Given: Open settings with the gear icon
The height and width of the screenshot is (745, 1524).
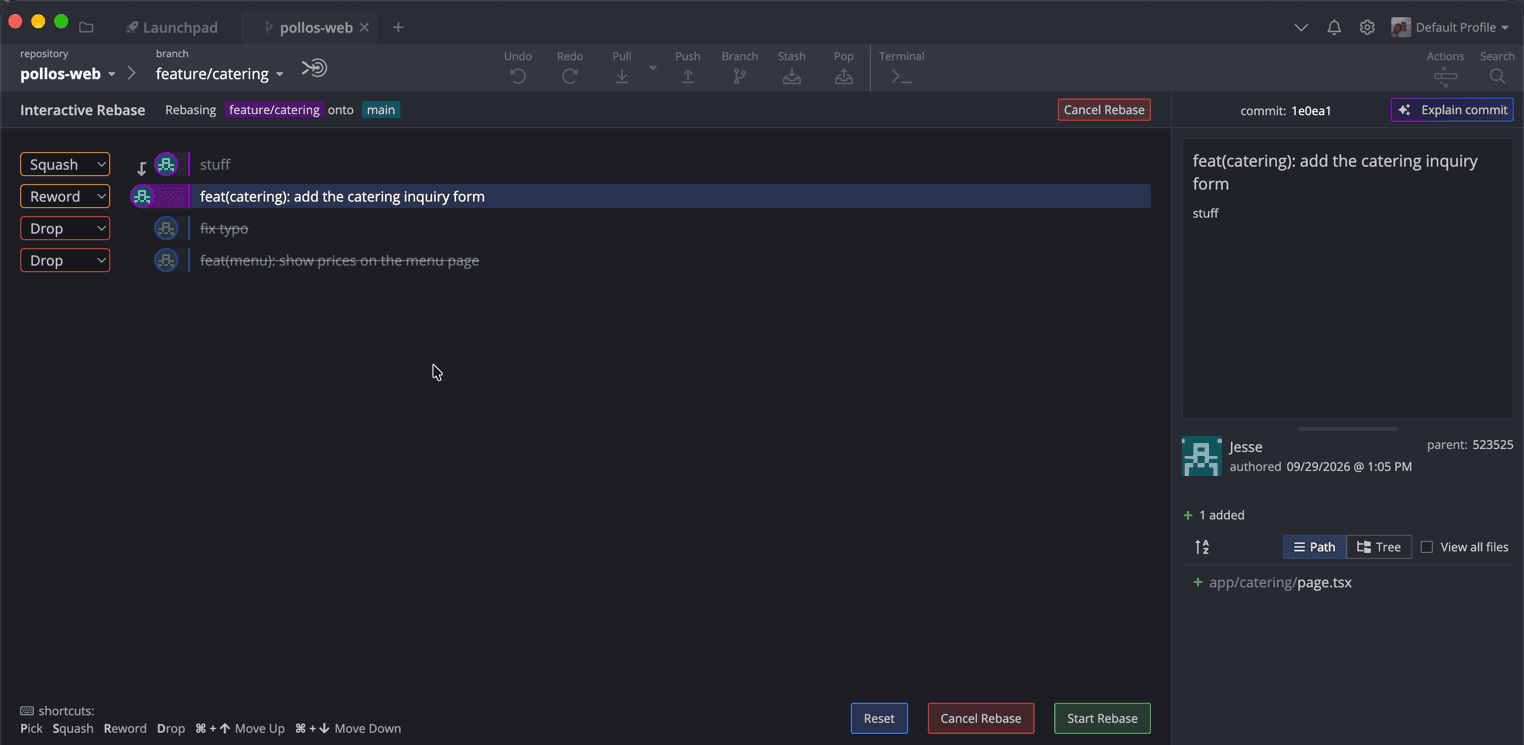Looking at the screenshot, I should coord(1367,27).
